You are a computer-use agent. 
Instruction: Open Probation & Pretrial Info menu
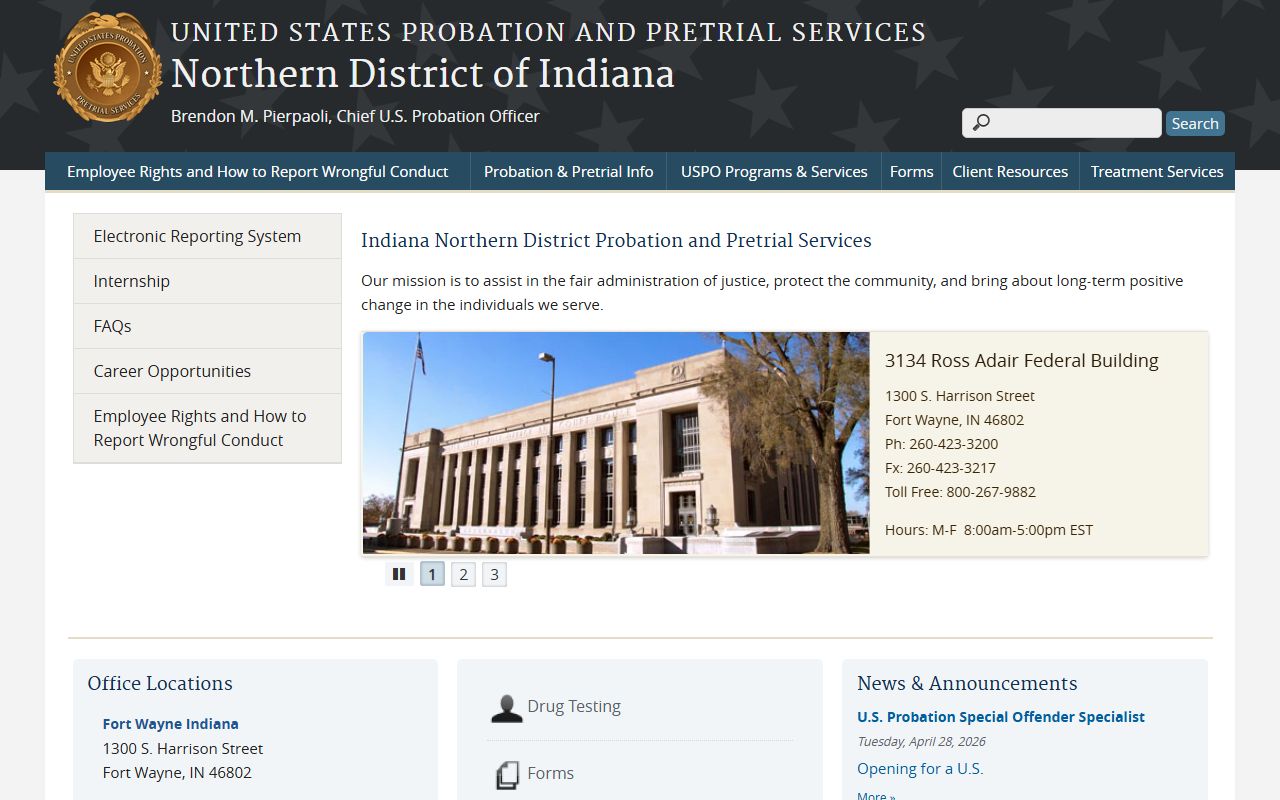pos(569,171)
